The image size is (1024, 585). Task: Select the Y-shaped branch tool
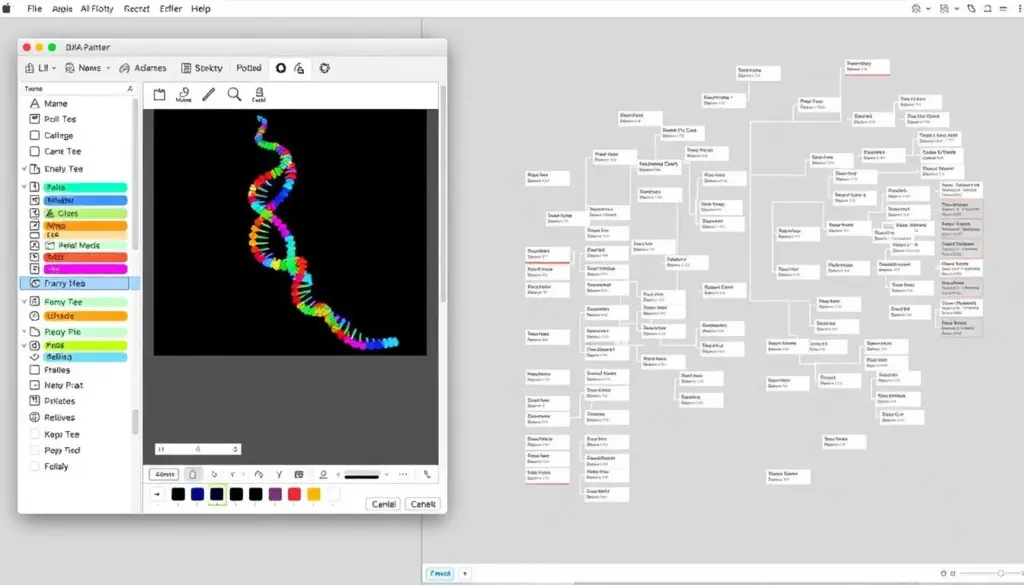tap(279, 475)
